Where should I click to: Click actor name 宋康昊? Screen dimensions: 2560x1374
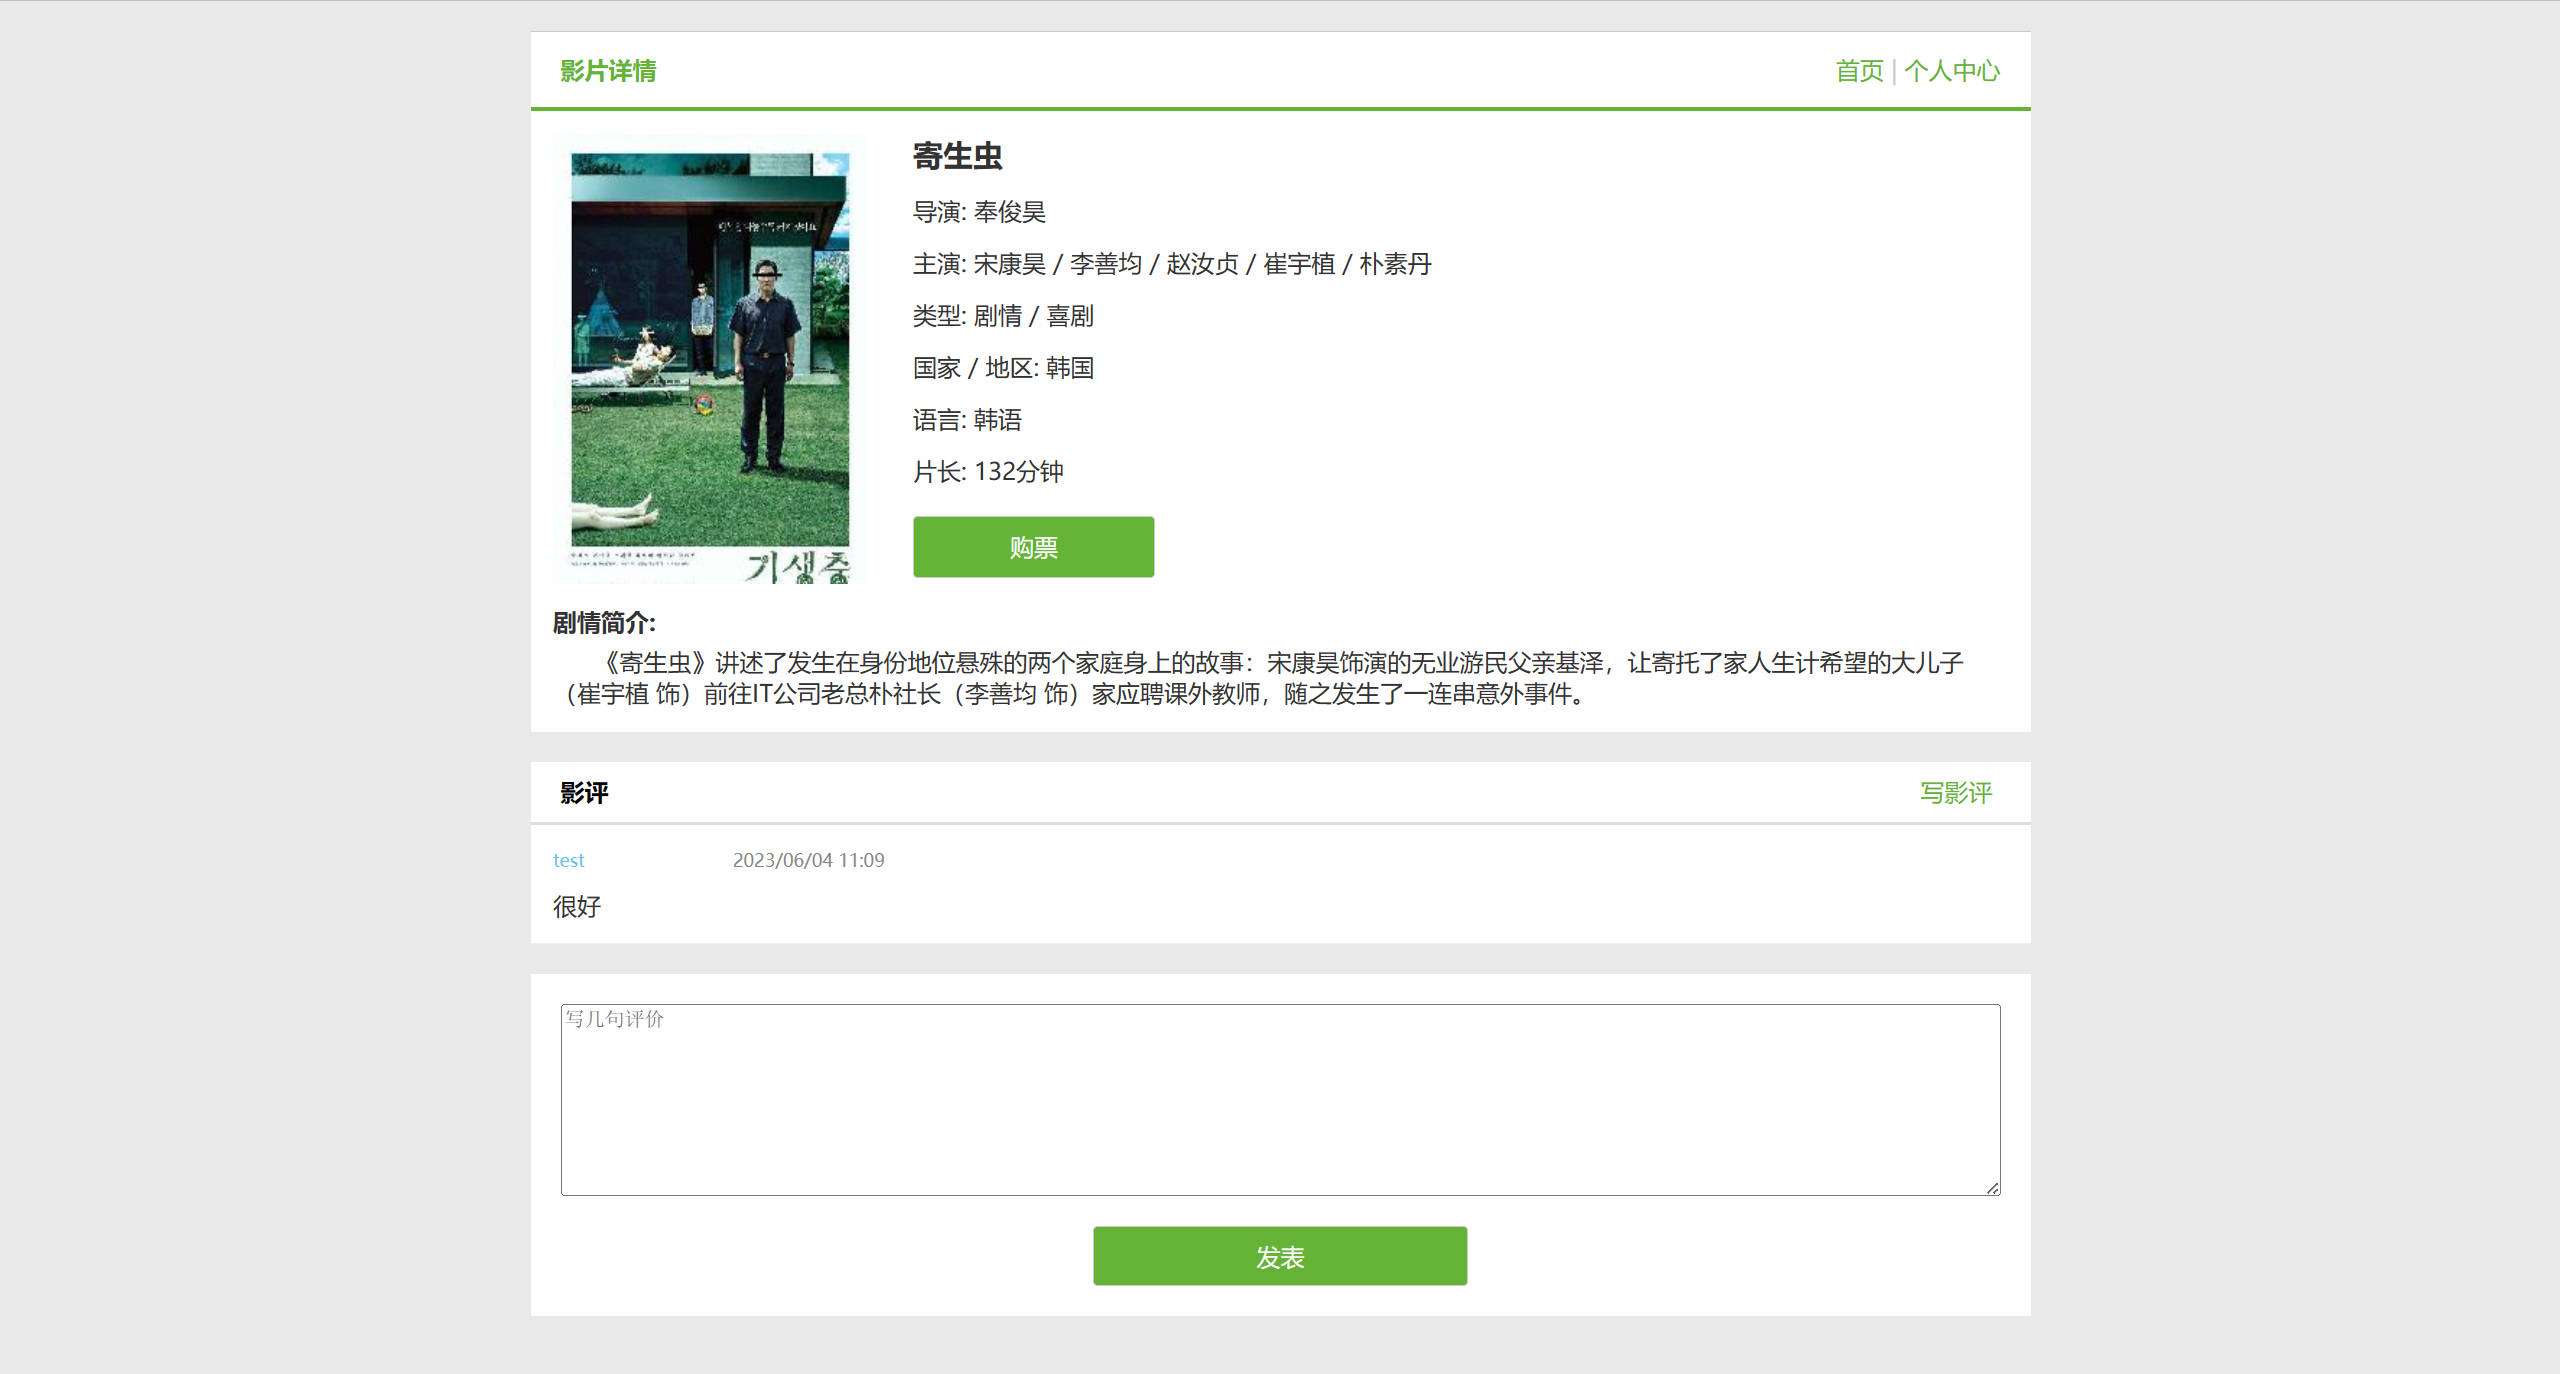[x=1010, y=264]
